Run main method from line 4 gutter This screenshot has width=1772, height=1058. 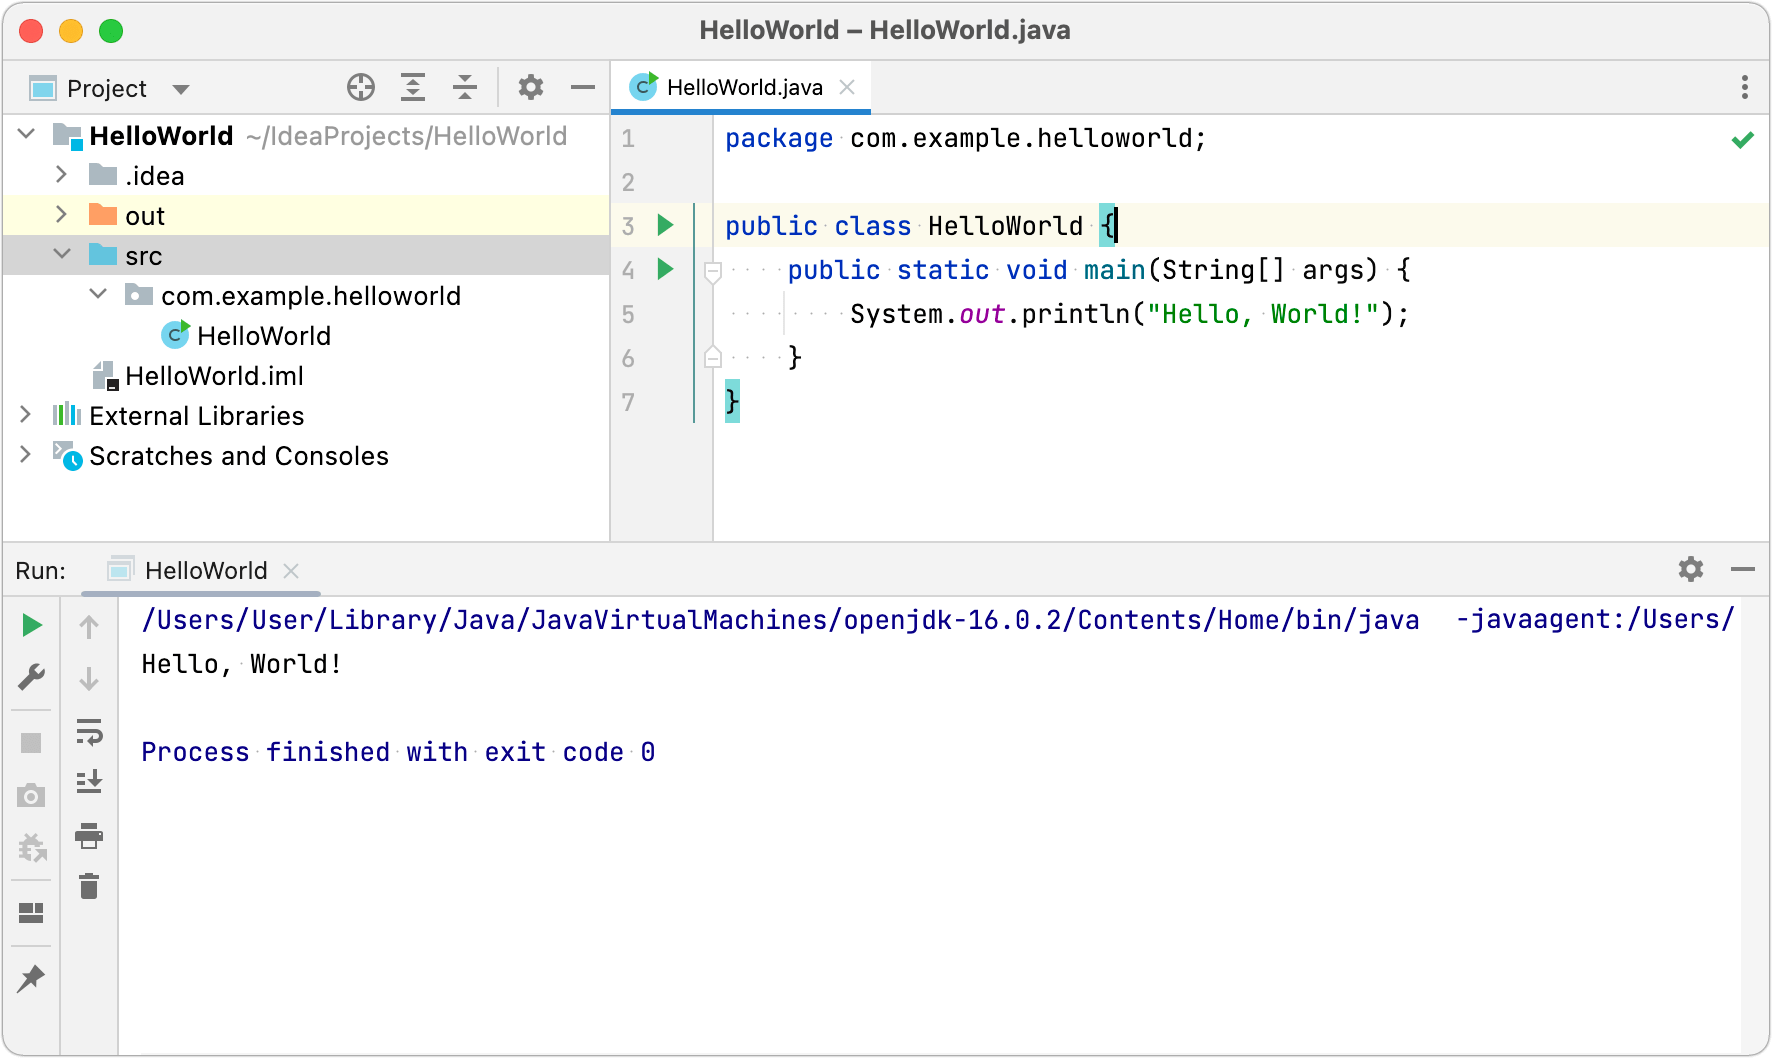pyautogui.click(x=666, y=269)
